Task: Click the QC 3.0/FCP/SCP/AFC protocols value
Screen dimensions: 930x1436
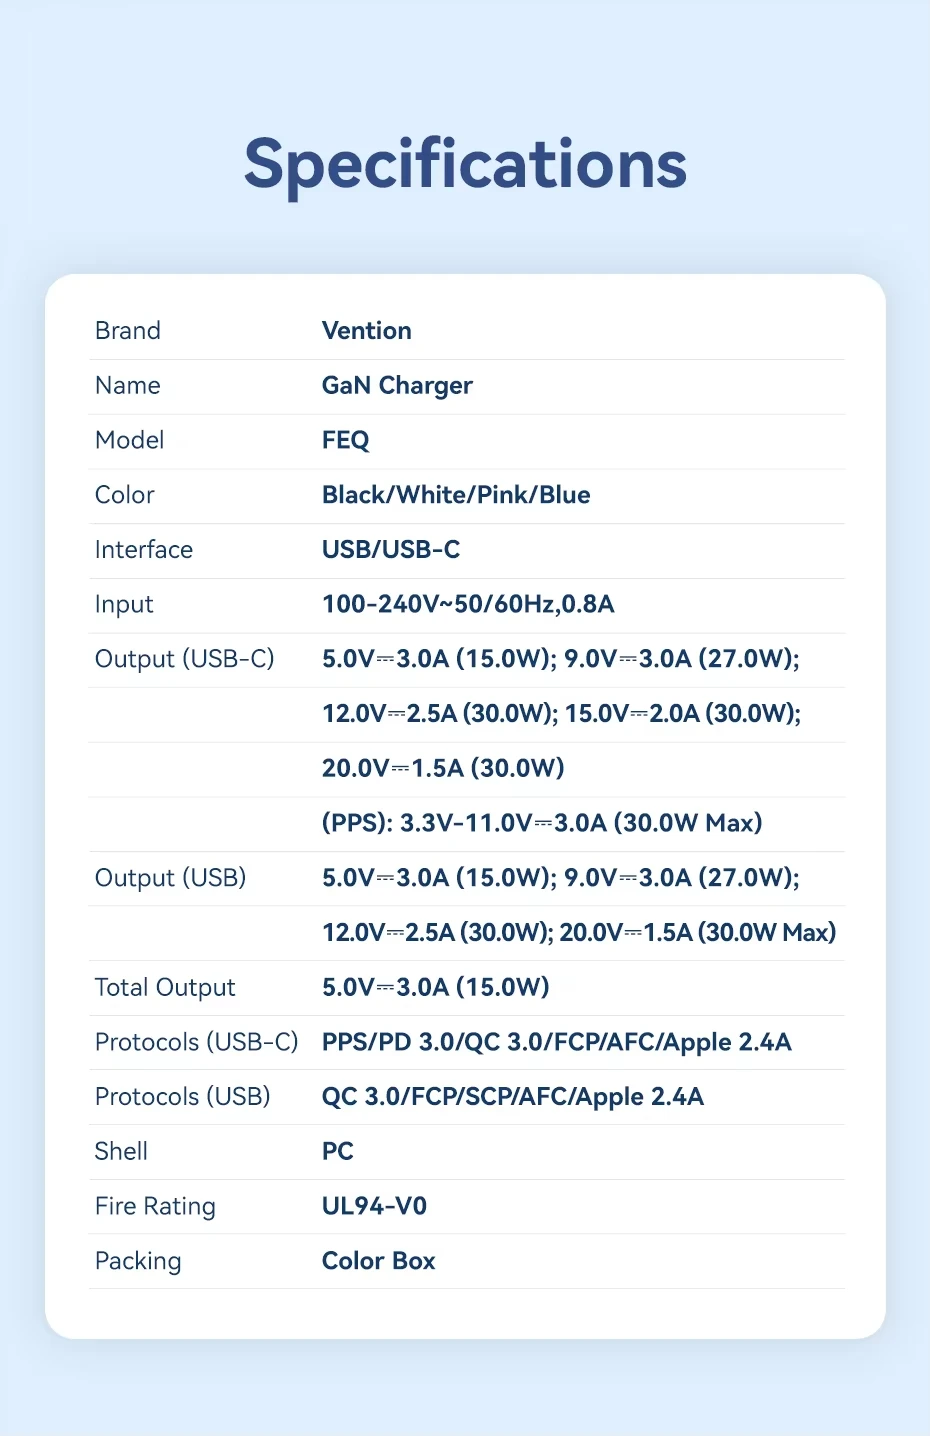Action: pos(512,1097)
